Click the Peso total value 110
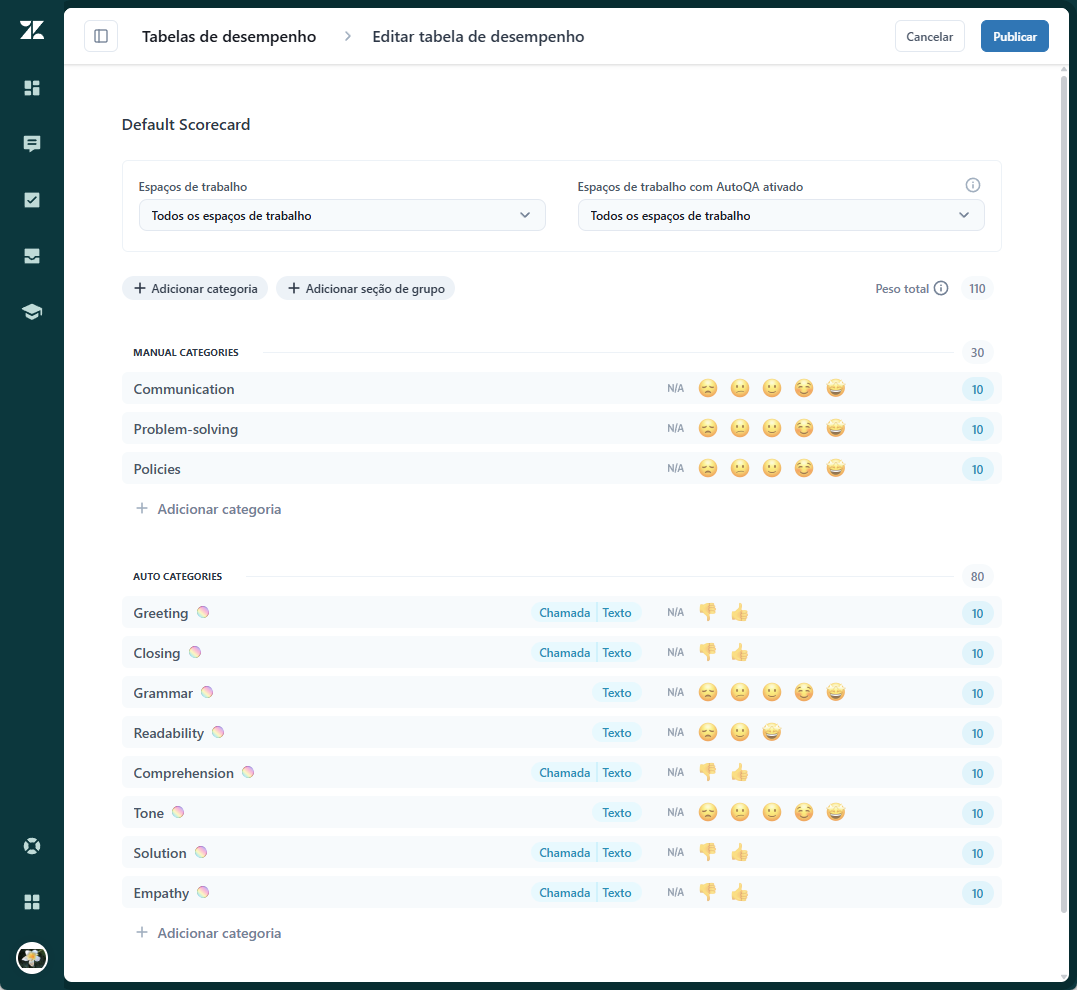 pos(977,289)
